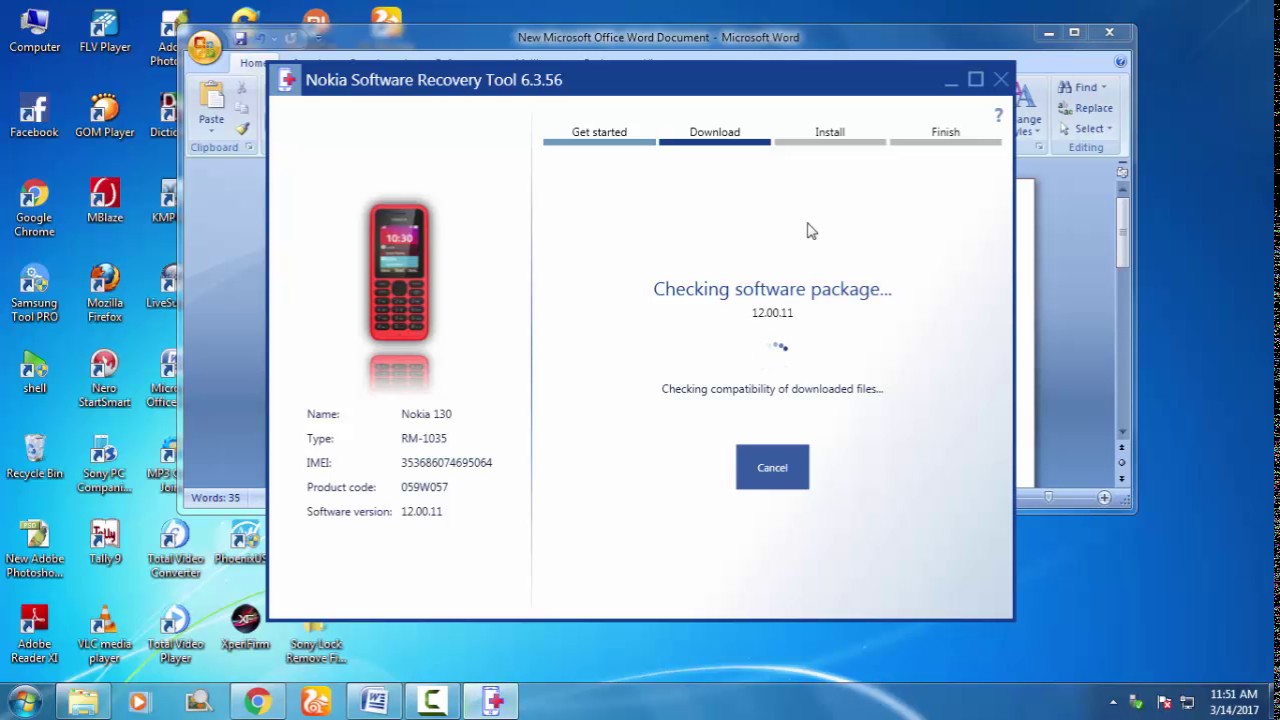Click the progress bar under Download
The image size is (1280, 720).
(714, 143)
